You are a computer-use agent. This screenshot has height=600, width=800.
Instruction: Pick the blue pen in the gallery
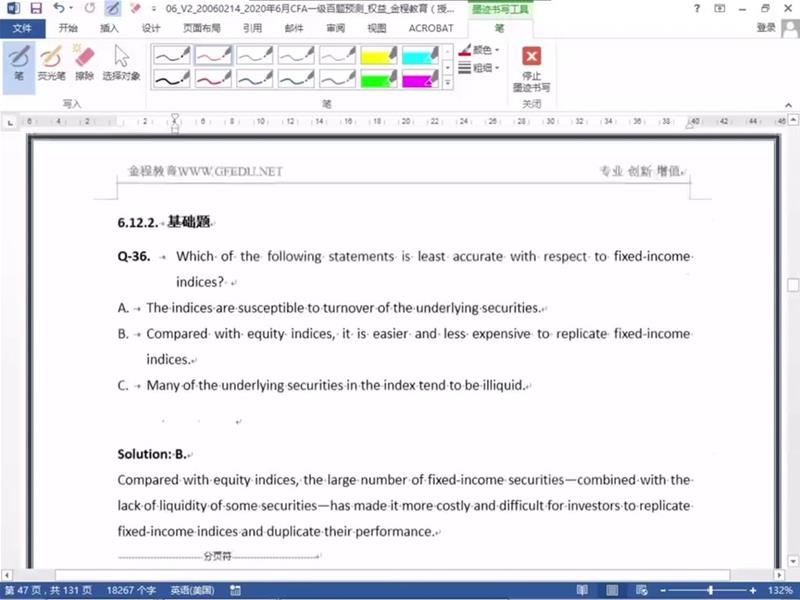tap(255, 79)
